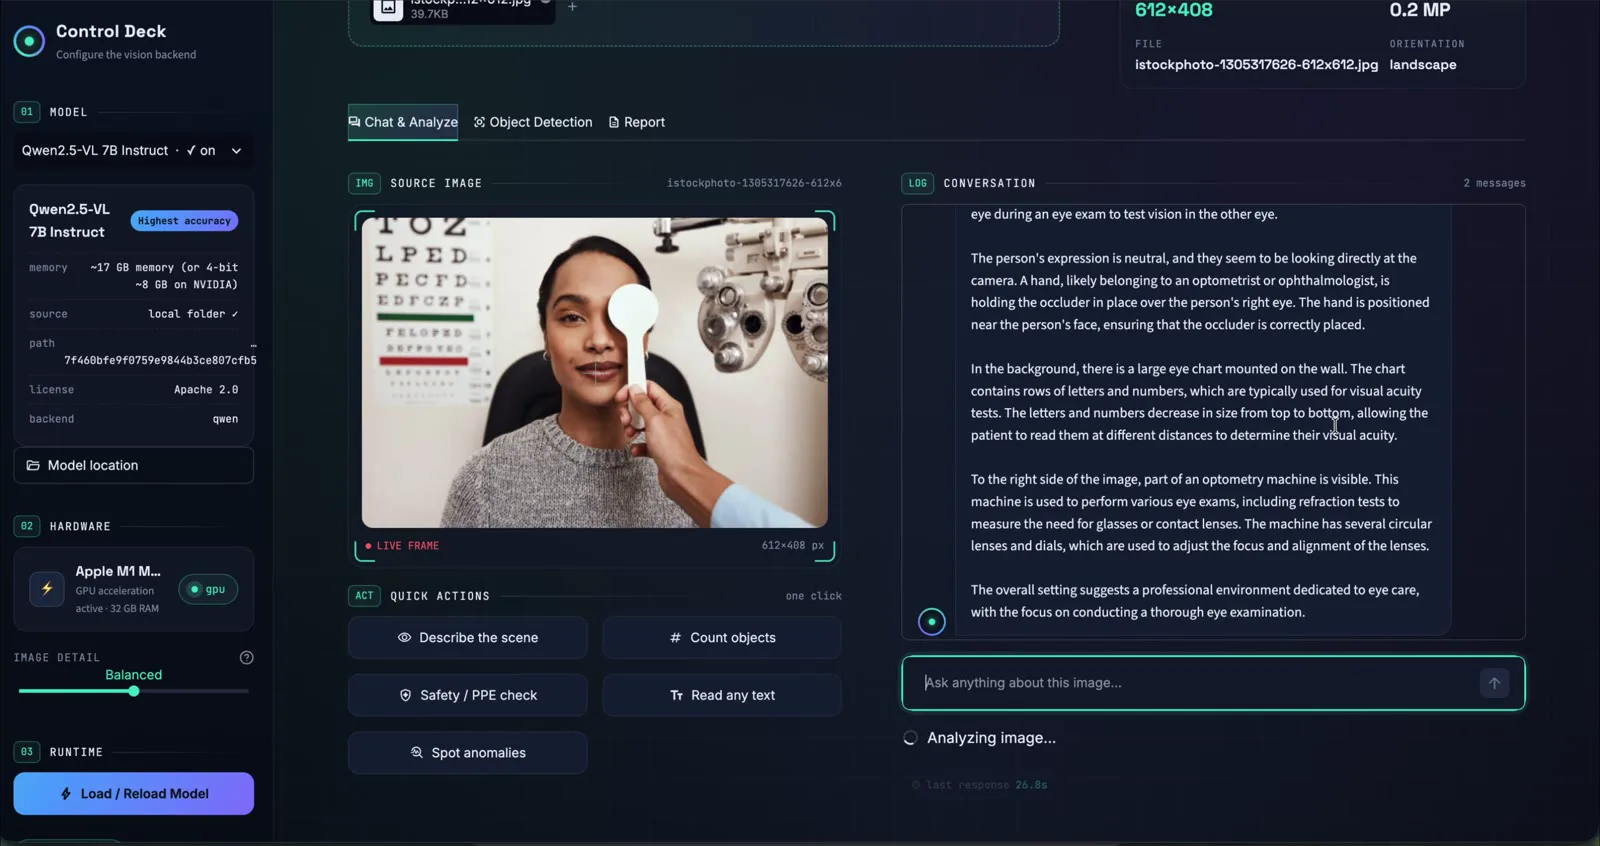Click Load / Reload Model button
The height and width of the screenshot is (846, 1600).
[133, 793]
